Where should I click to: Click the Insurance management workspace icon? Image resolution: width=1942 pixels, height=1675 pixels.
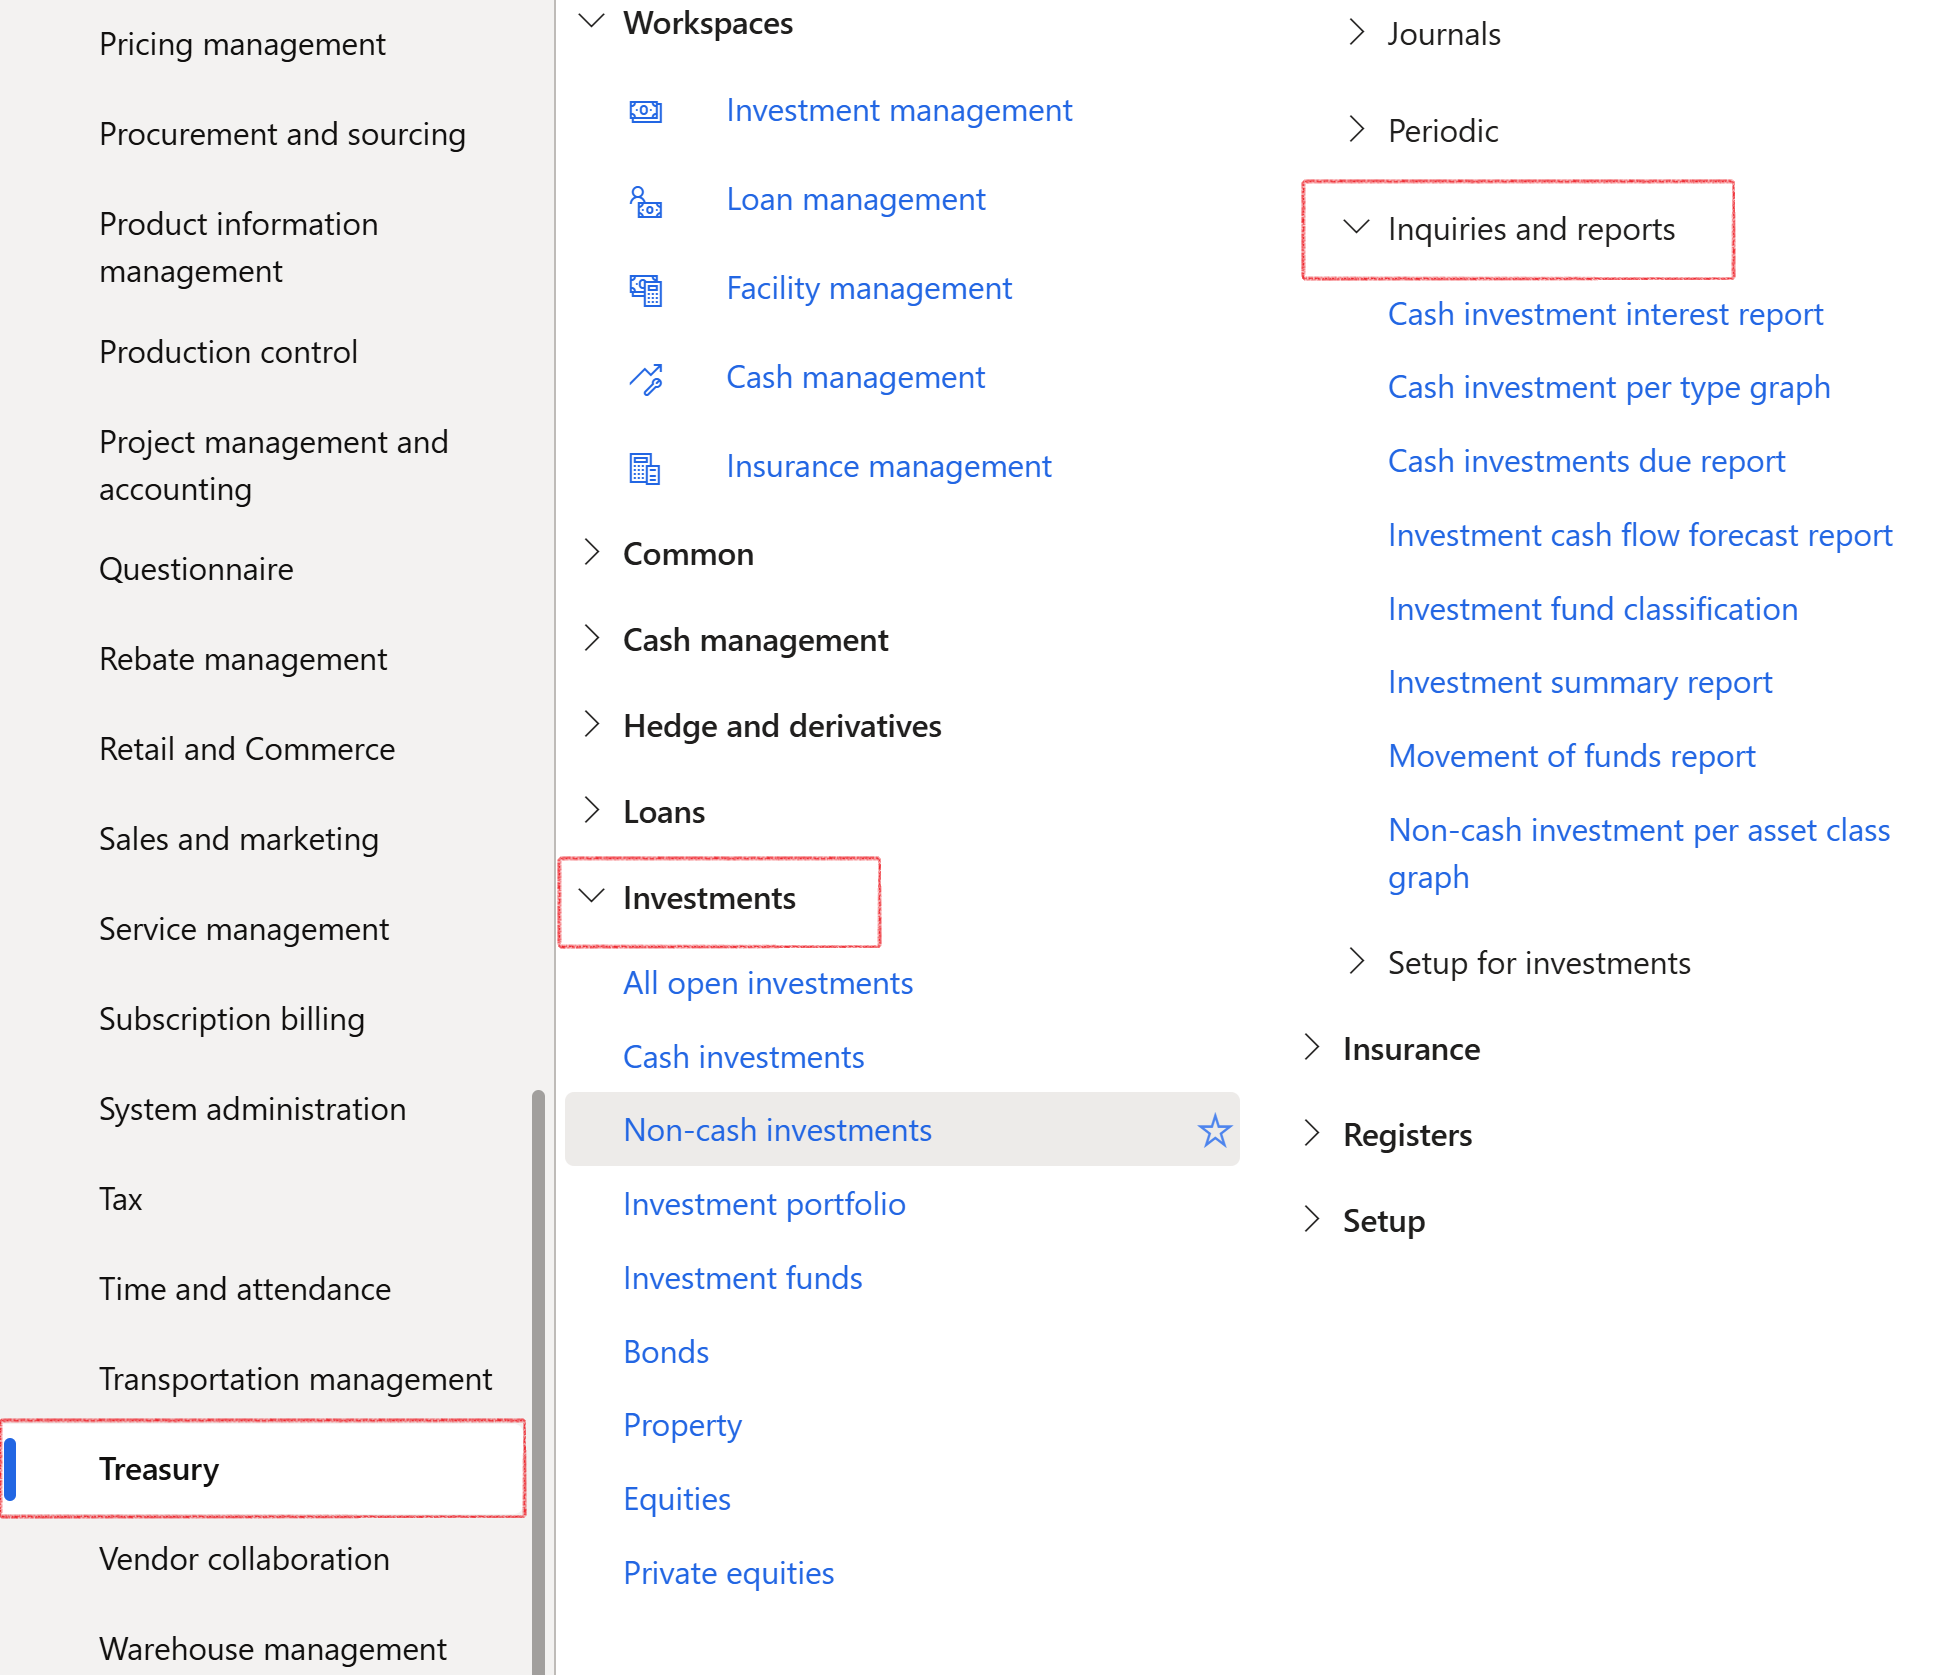click(645, 468)
